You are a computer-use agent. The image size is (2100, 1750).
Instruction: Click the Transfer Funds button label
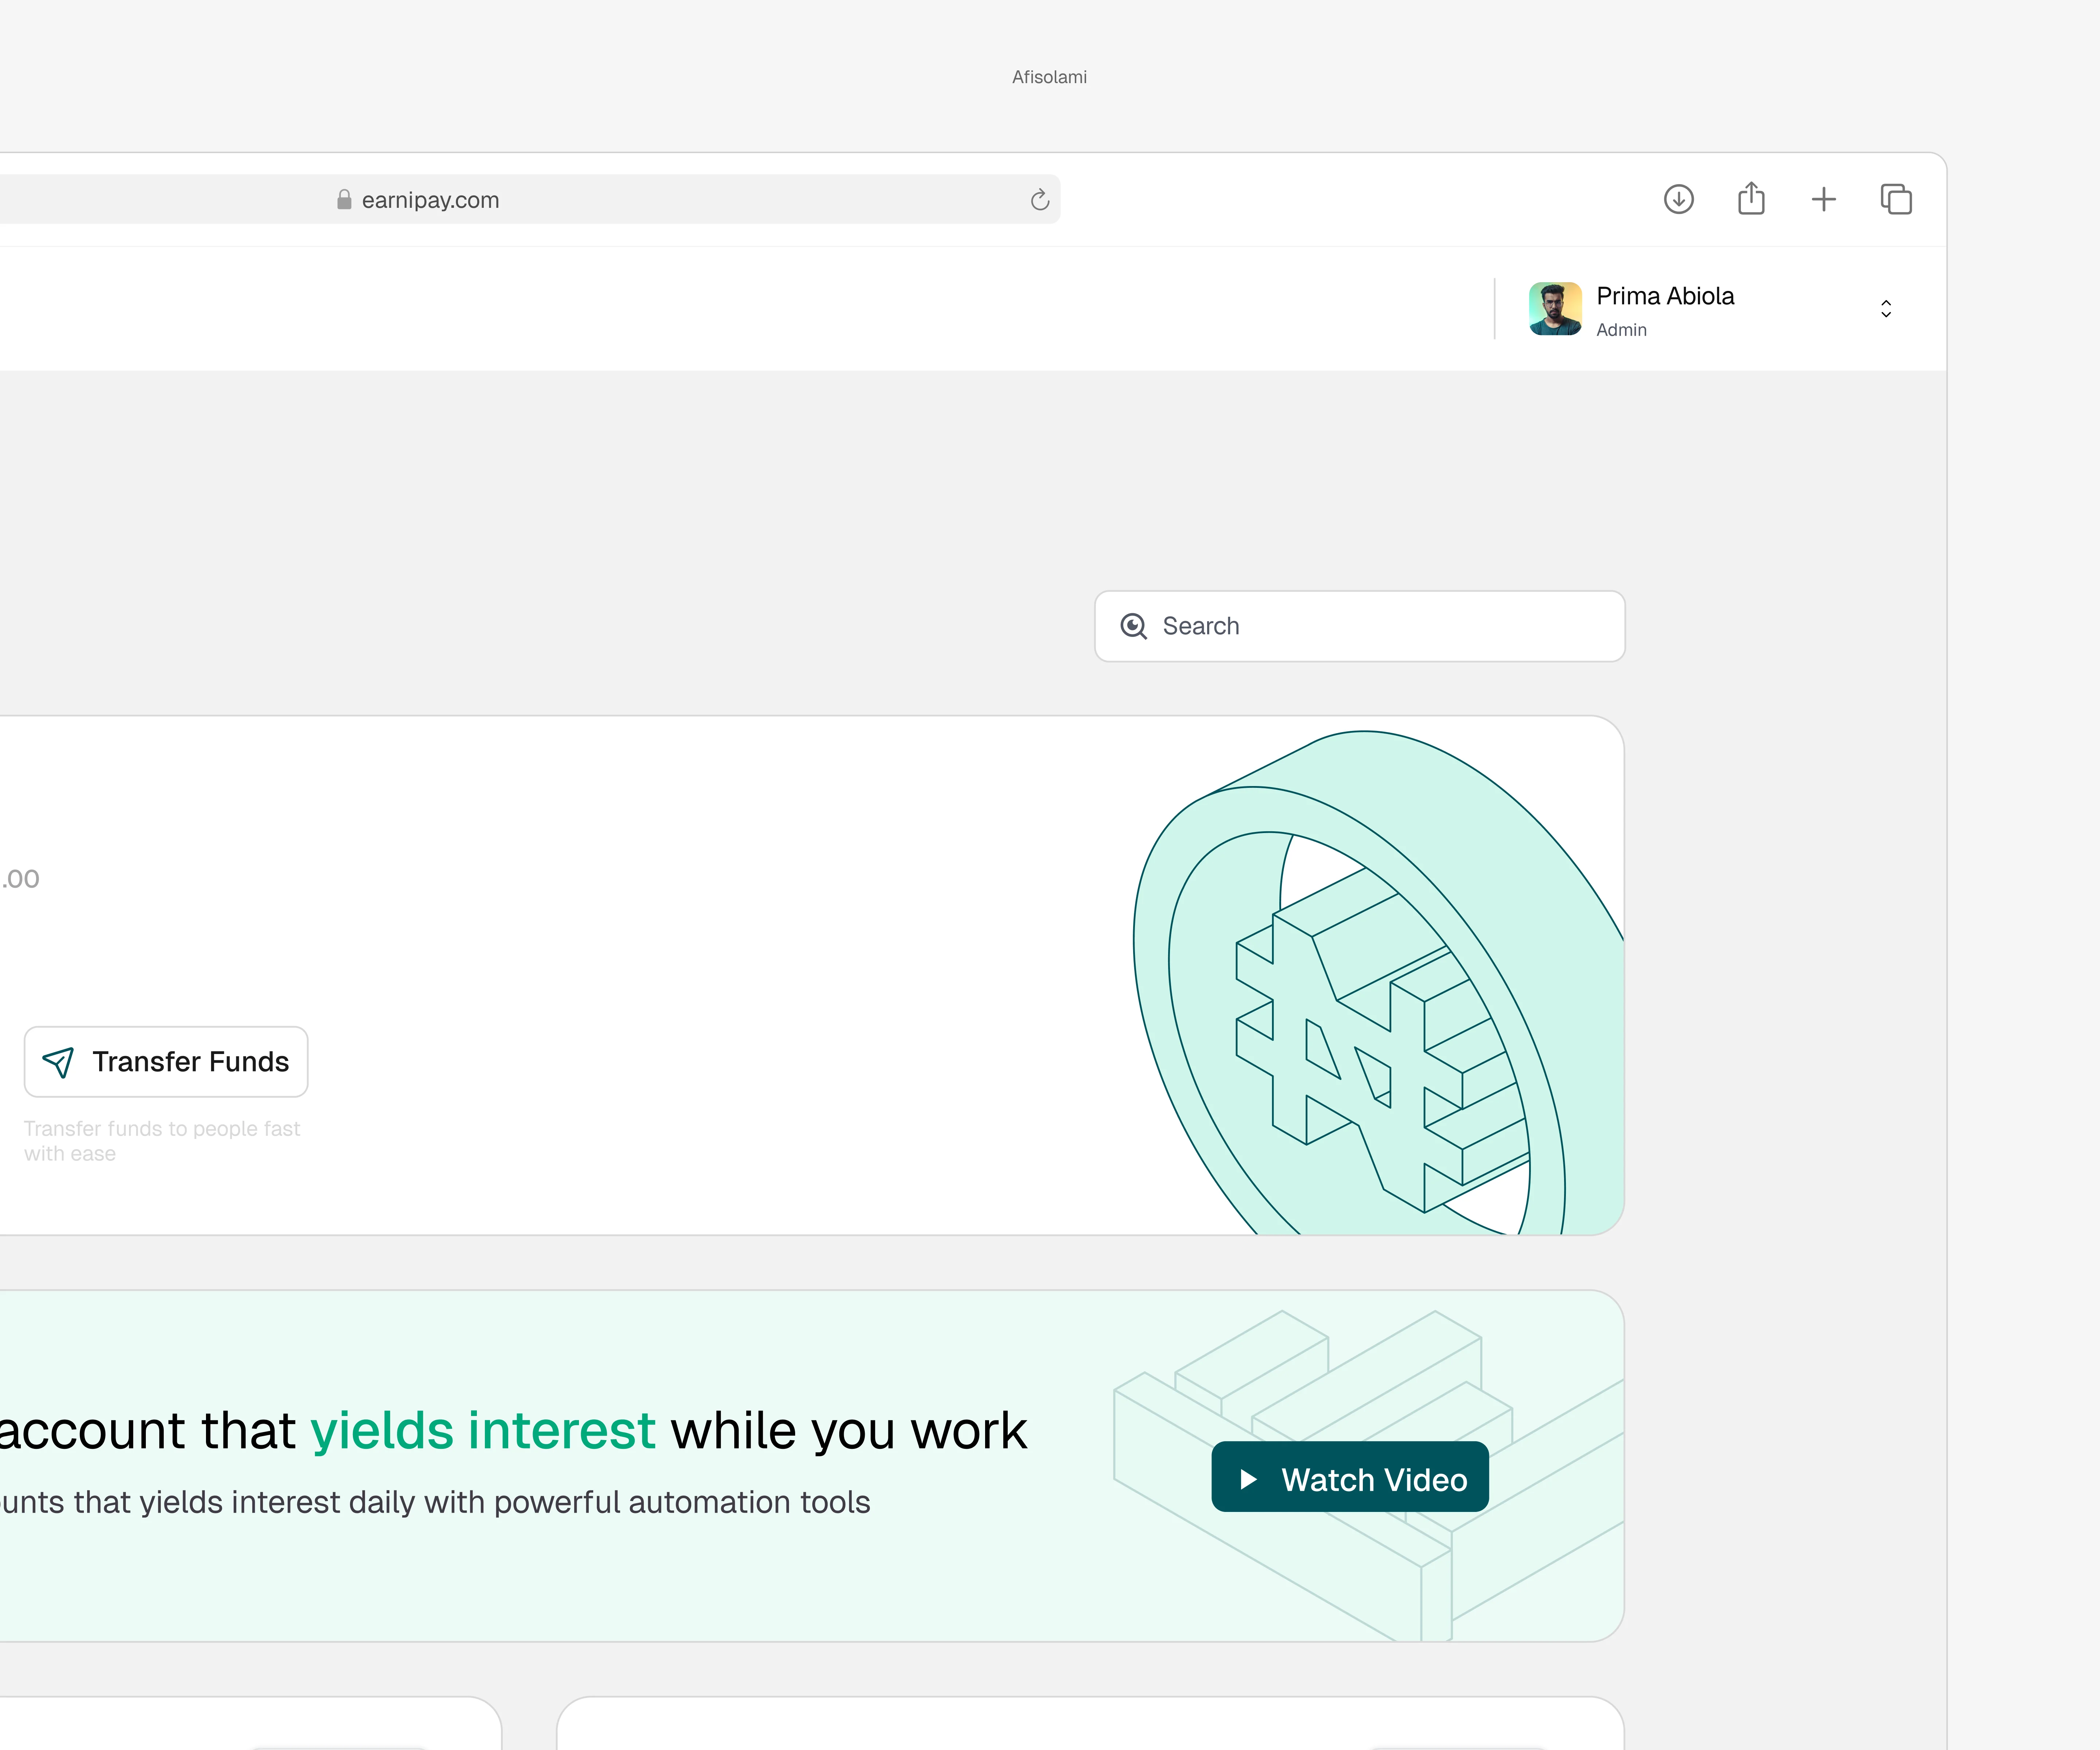click(x=190, y=1062)
